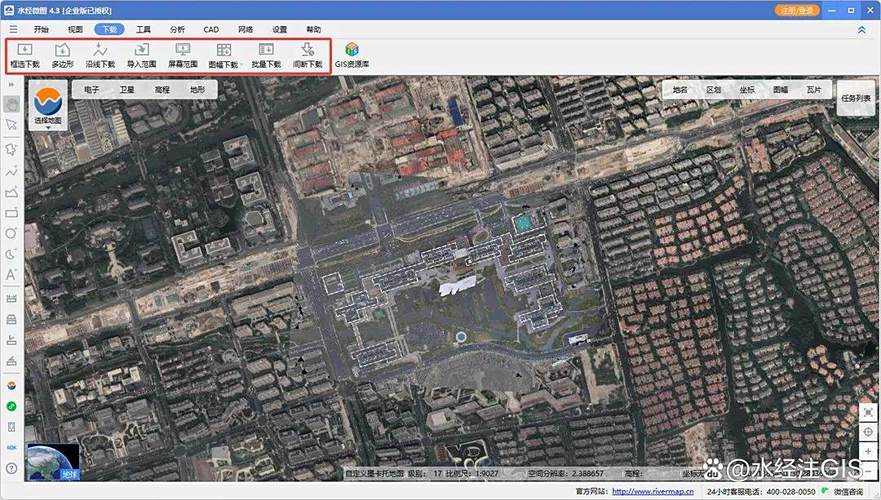Select the sector drawing tool in sidebar
The image size is (881, 500).
(11, 254)
